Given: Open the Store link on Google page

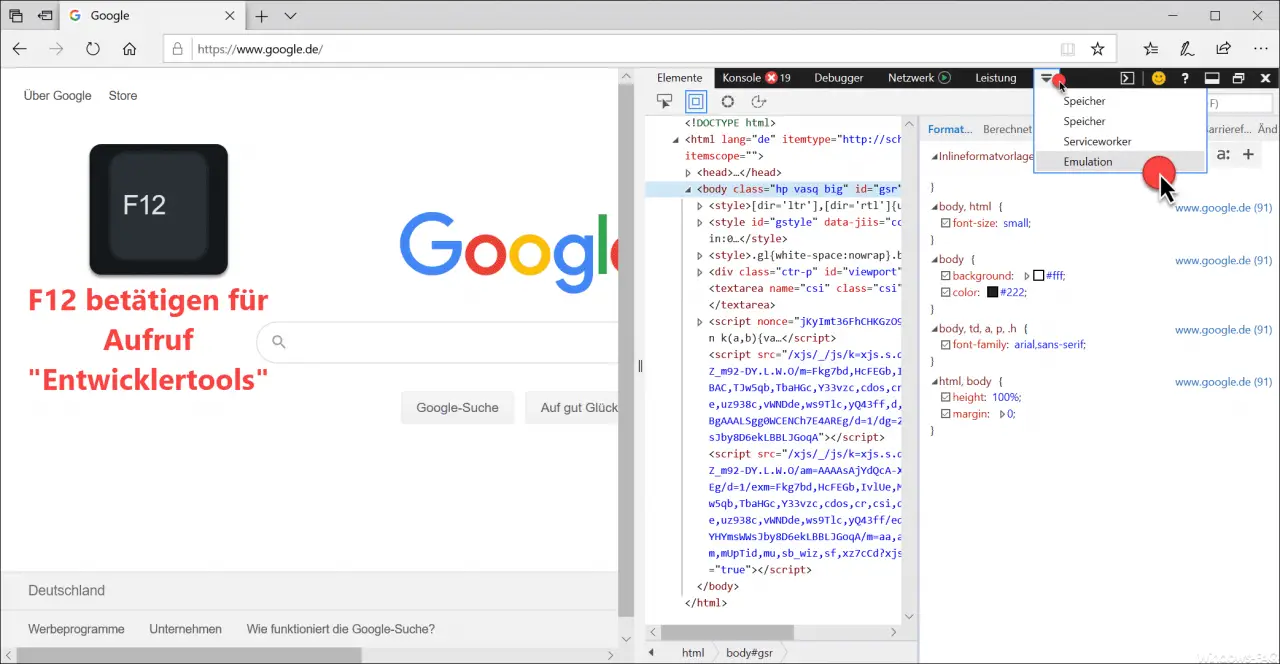Looking at the screenshot, I should click(123, 96).
